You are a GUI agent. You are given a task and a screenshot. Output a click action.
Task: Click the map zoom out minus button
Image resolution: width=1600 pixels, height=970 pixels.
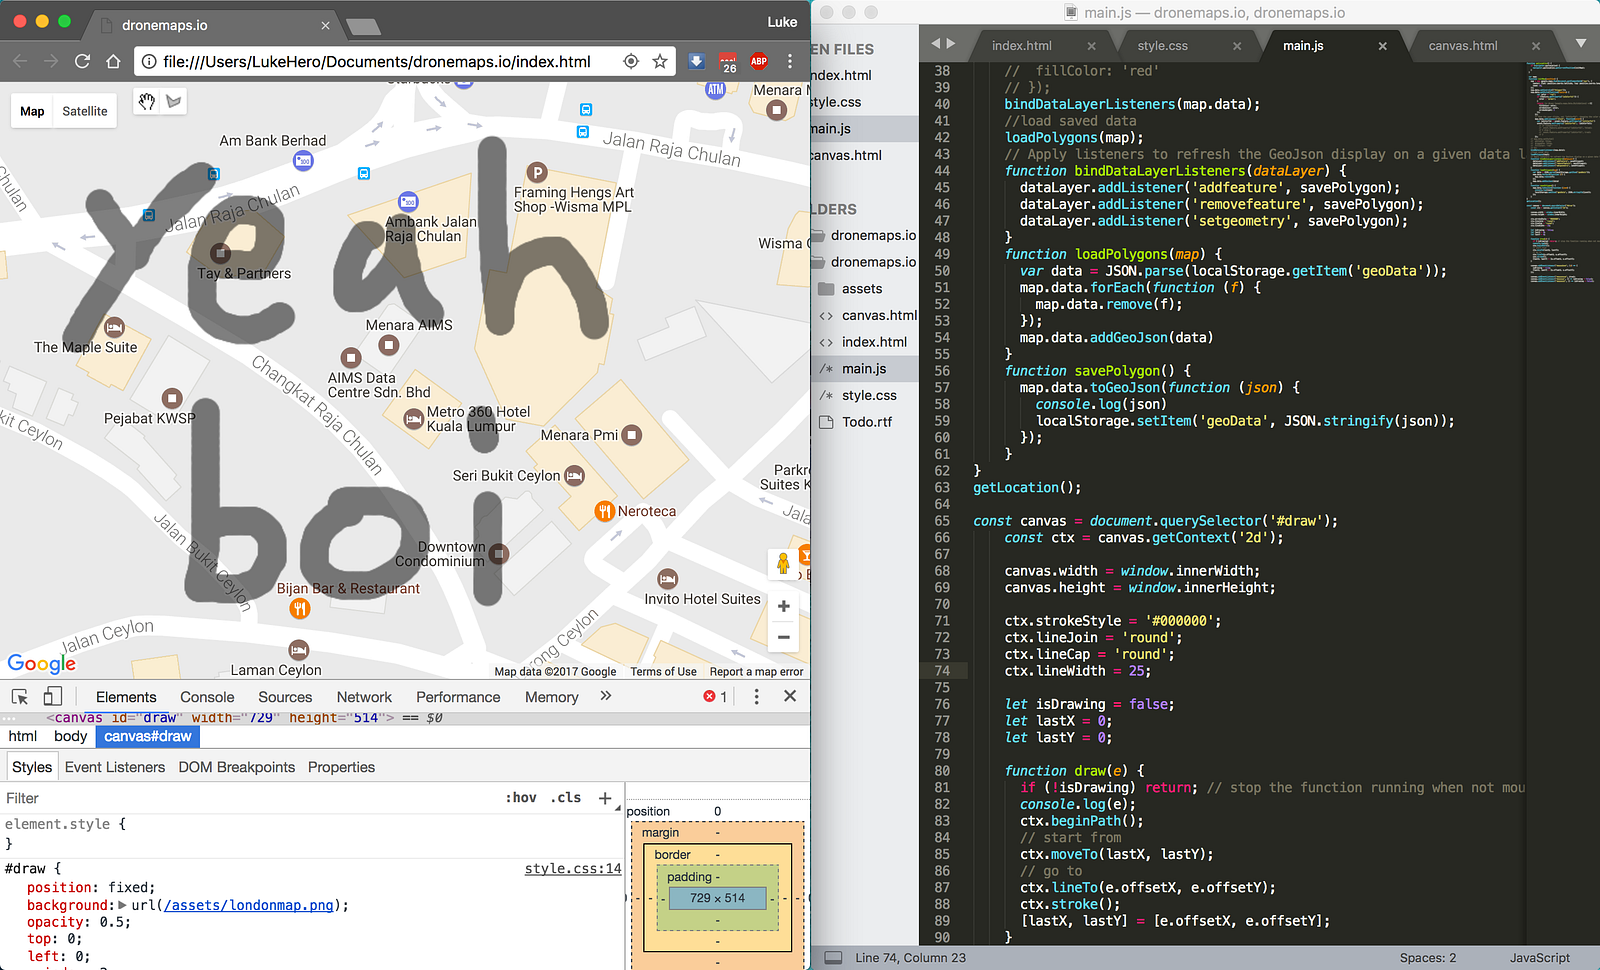point(783,637)
